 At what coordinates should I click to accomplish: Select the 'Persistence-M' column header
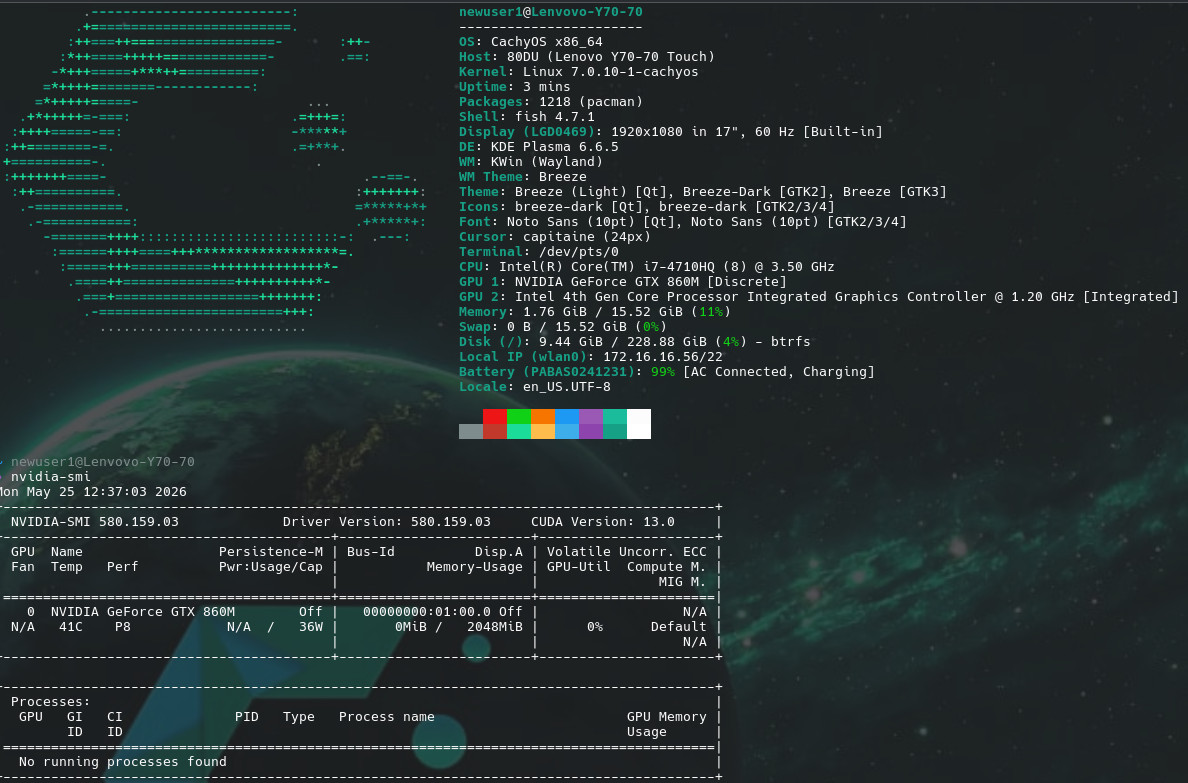point(270,552)
